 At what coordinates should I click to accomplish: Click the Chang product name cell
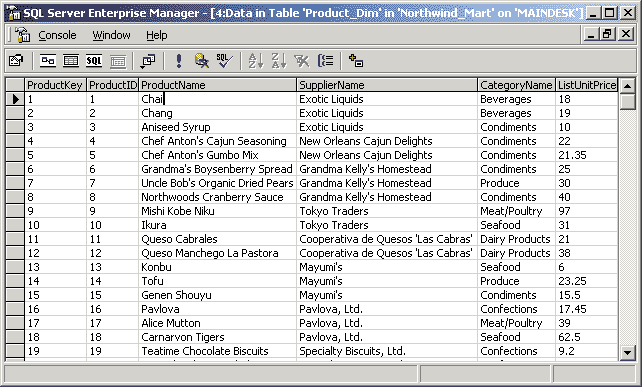coord(217,113)
